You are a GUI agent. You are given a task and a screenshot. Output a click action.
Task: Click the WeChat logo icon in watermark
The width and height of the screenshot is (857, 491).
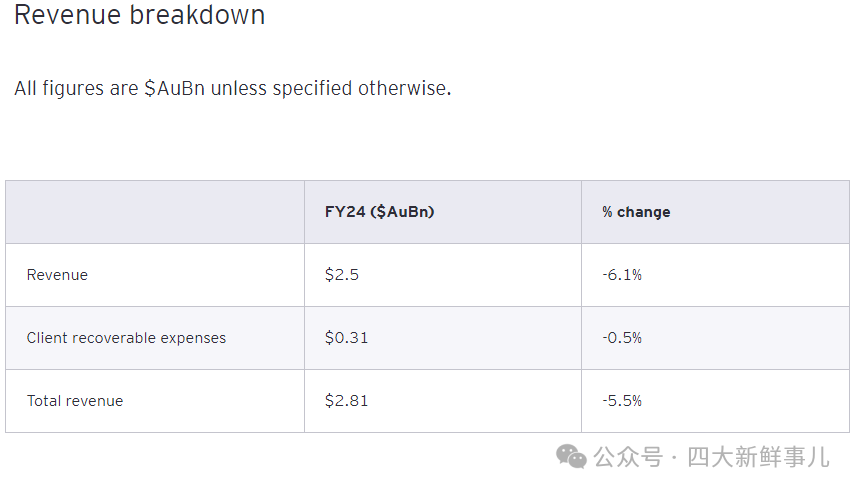(x=571, y=457)
